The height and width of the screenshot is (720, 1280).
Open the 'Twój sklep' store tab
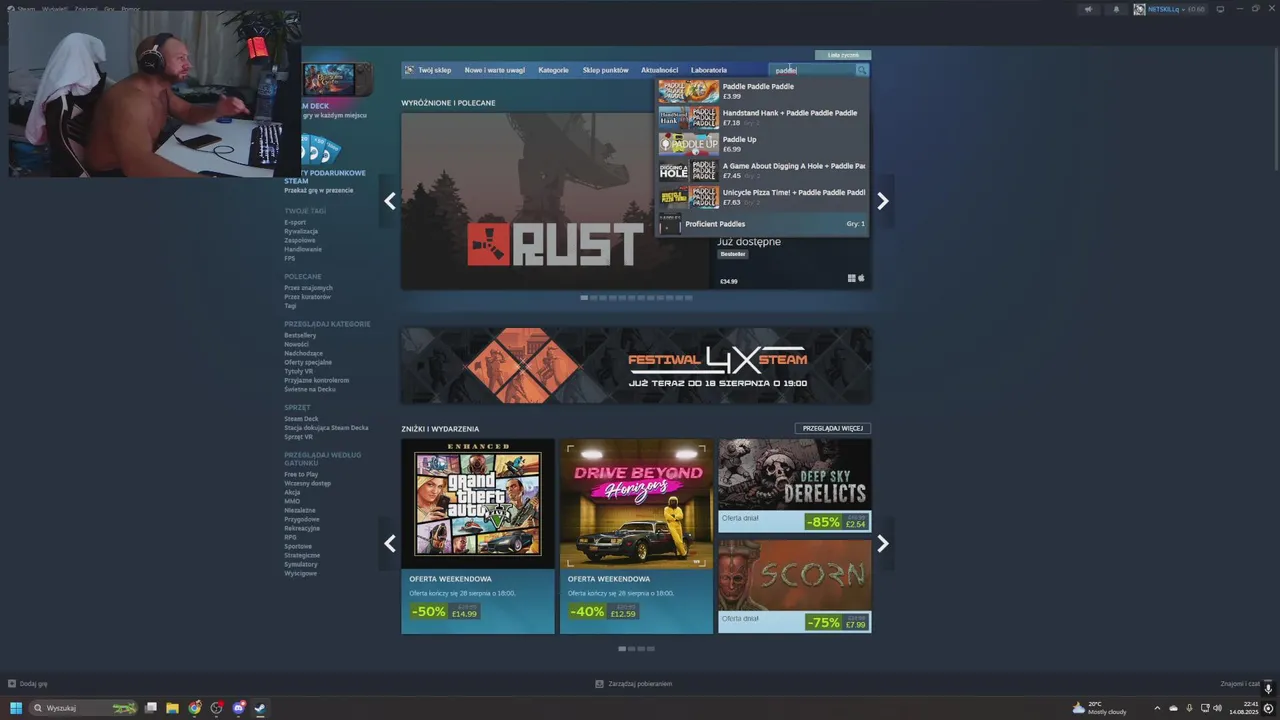(434, 70)
